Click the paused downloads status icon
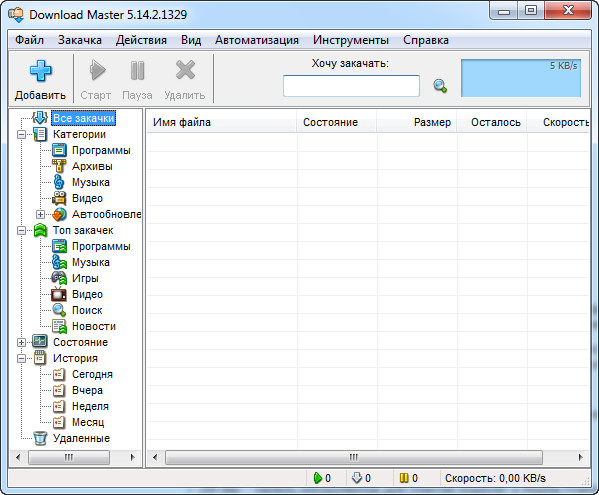Viewport: 599px width, 495px height. point(404,478)
